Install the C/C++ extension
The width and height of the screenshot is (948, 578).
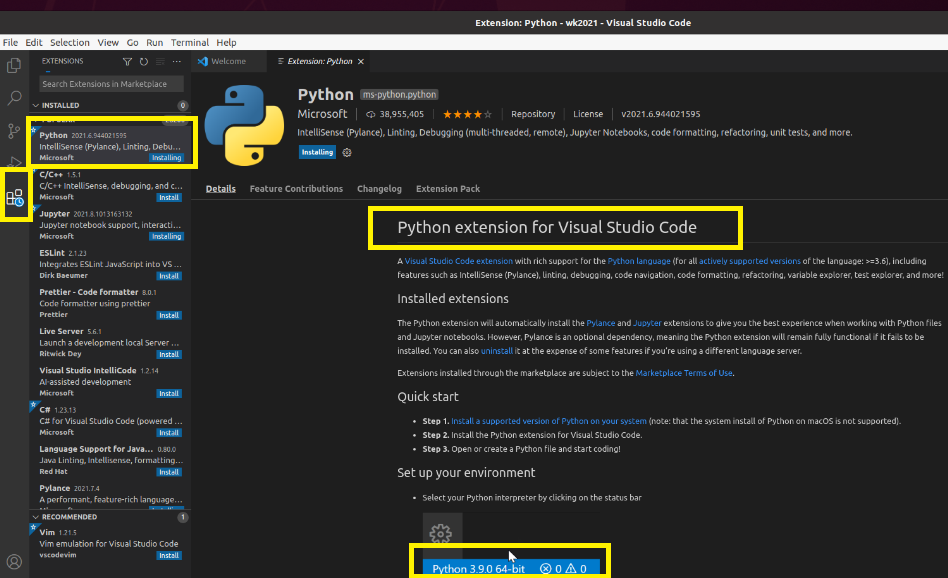tap(169, 198)
